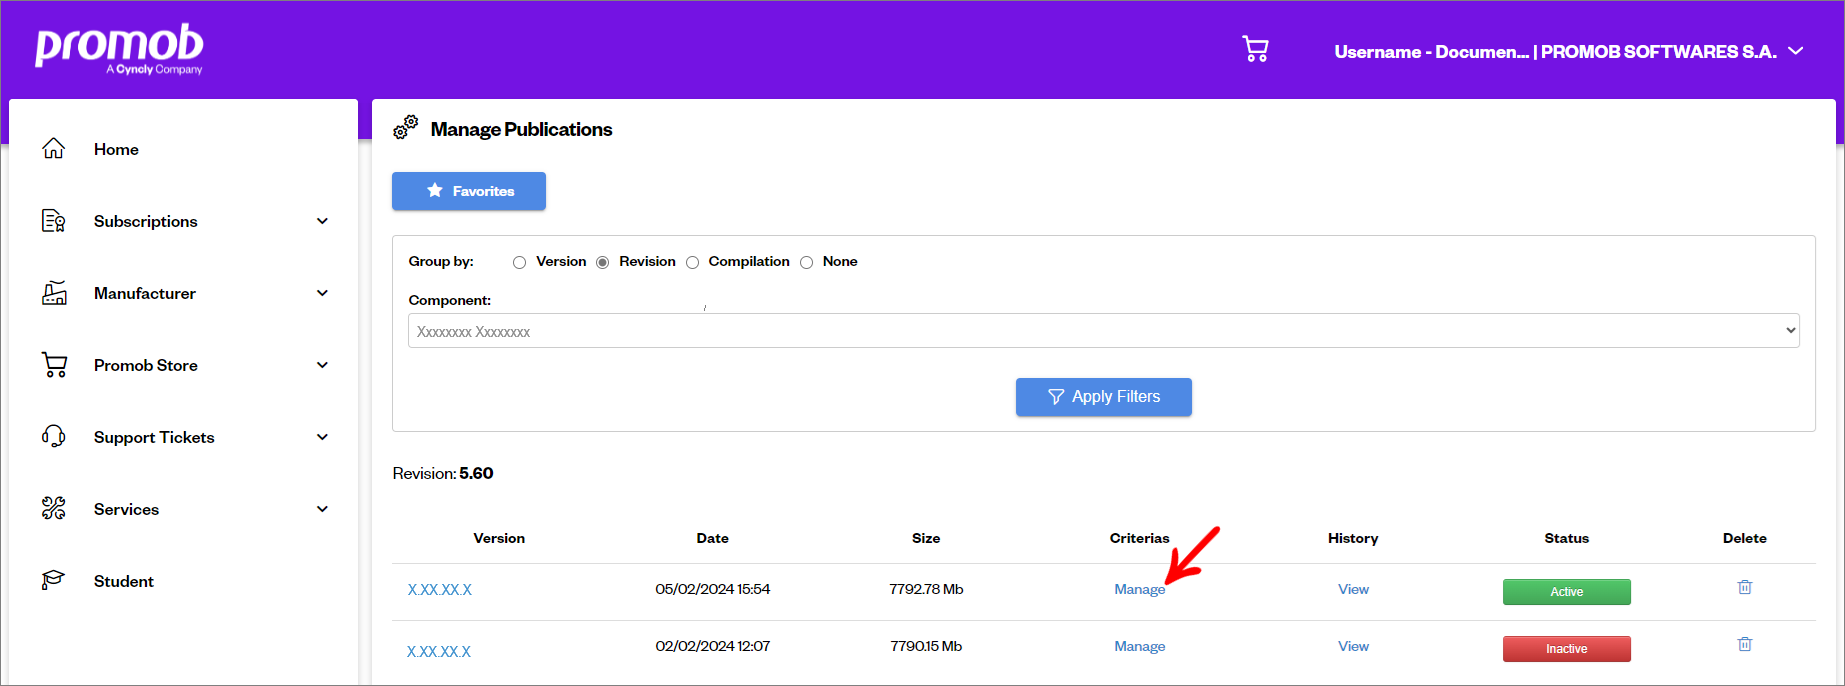Open version link dated 02/02/2024
This screenshot has height=686, width=1845.
[439, 652]
